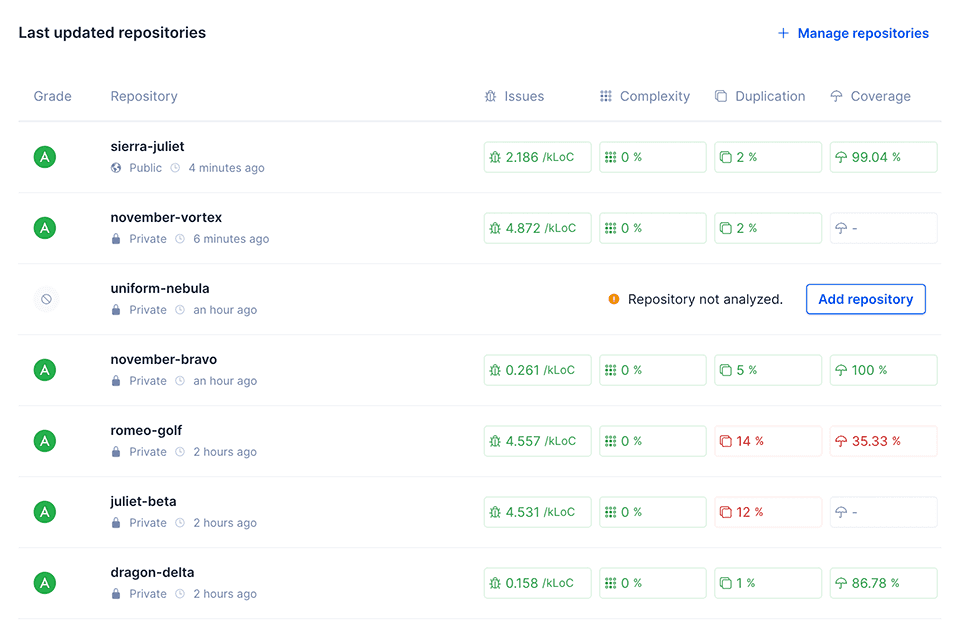The image size is (960, 620).
Task: Open november-bravo repository
Action: click(x=163, y=359)
